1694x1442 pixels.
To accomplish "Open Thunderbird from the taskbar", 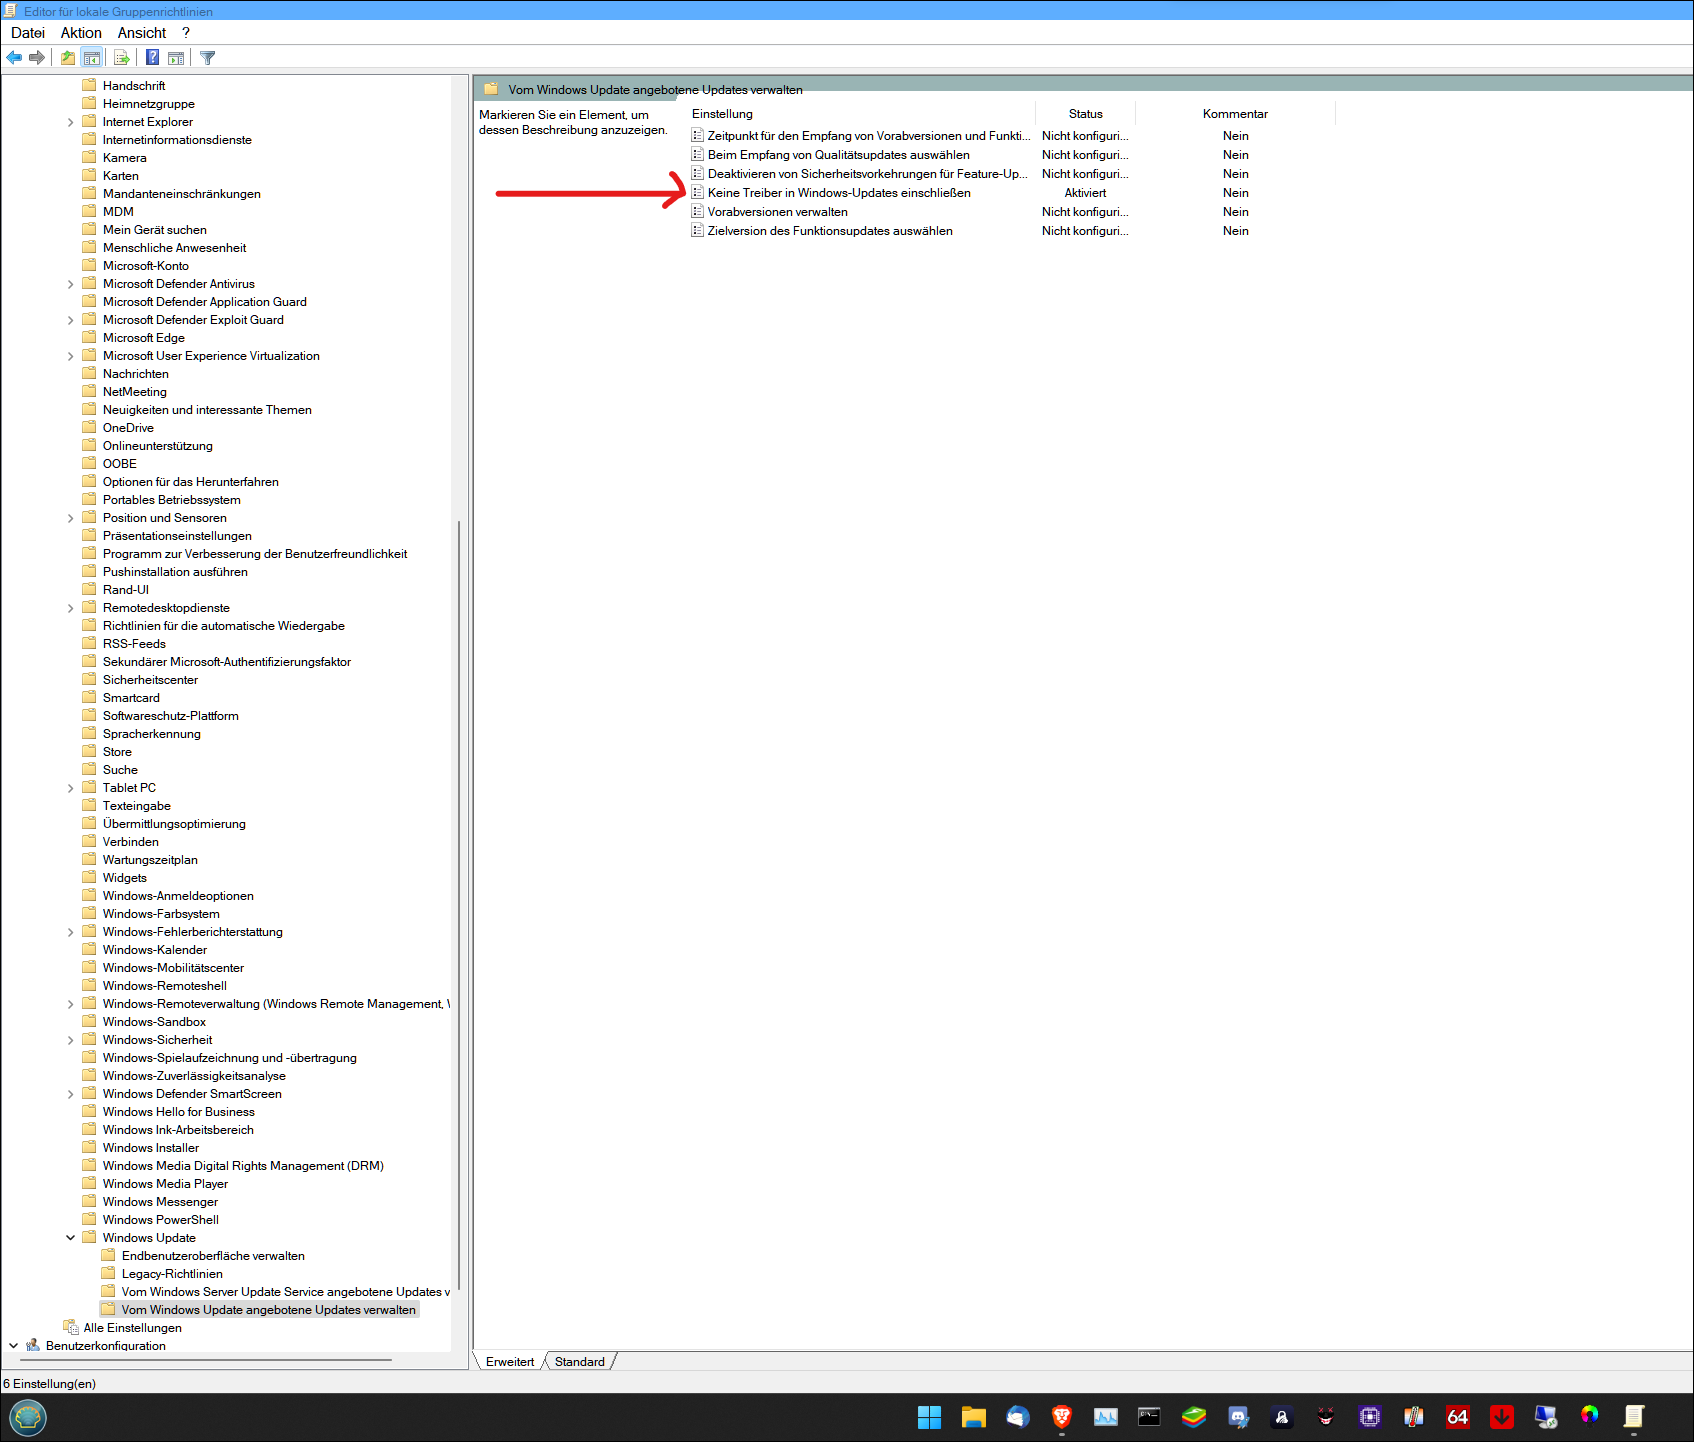I will (1018, 1417).
